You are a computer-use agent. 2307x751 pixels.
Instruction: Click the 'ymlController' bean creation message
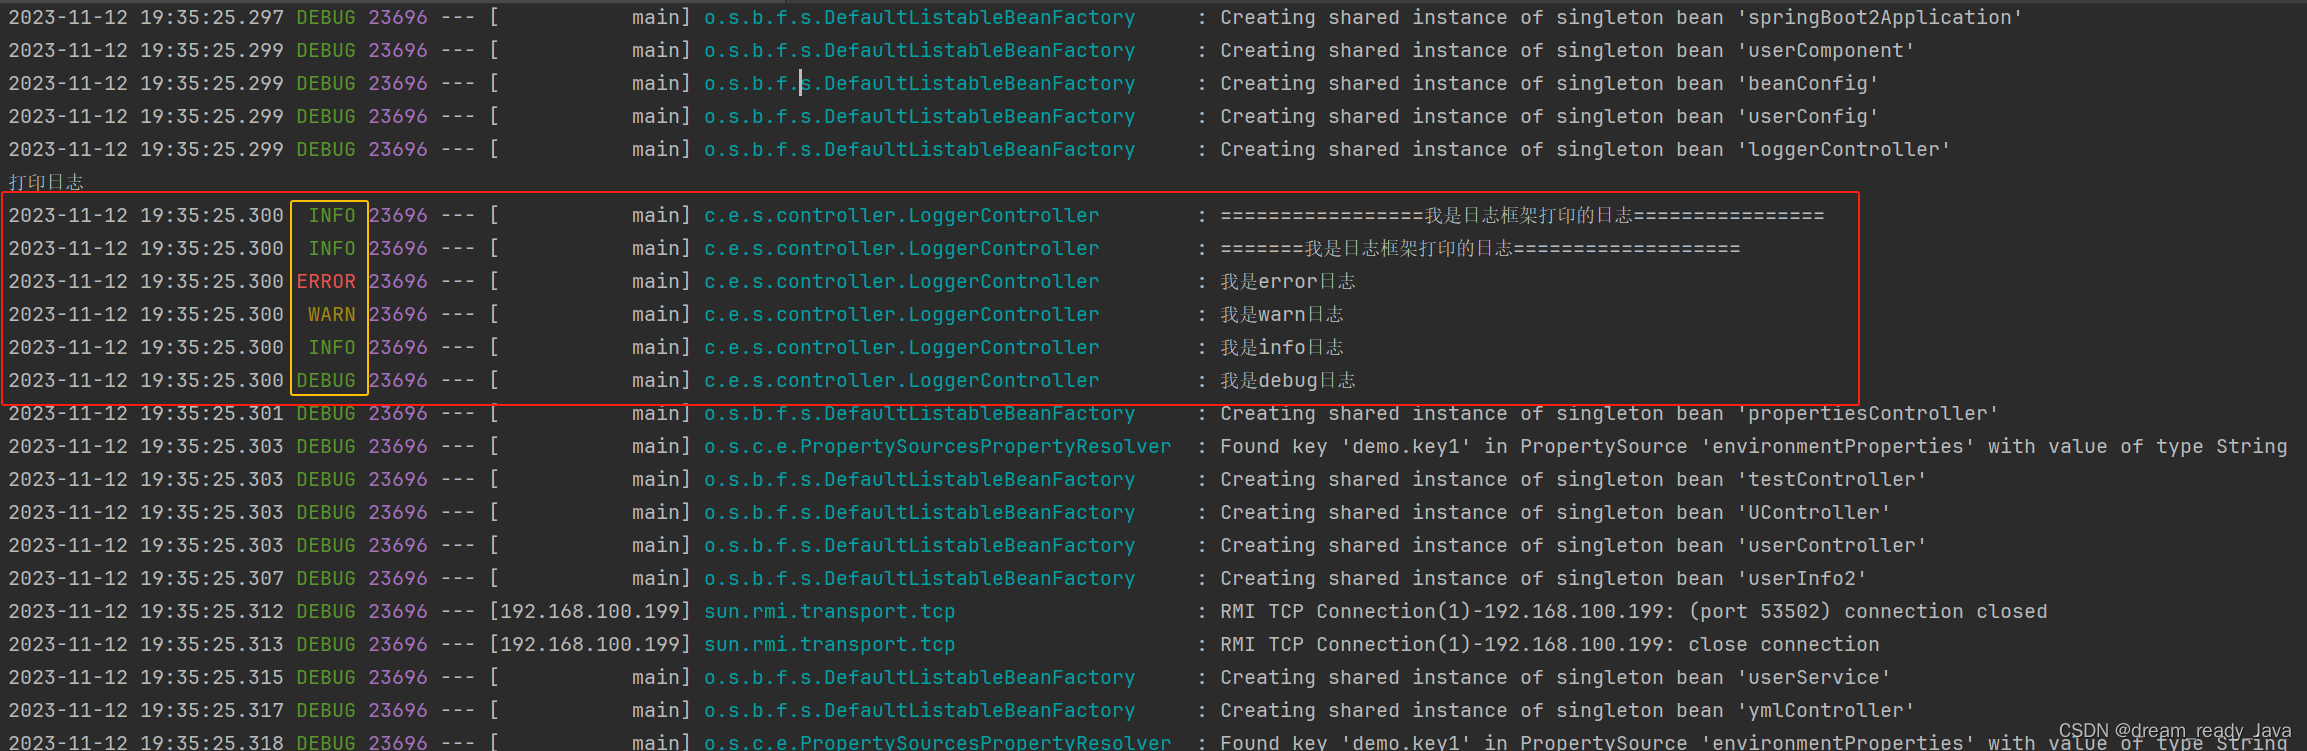click(1567, 710)
